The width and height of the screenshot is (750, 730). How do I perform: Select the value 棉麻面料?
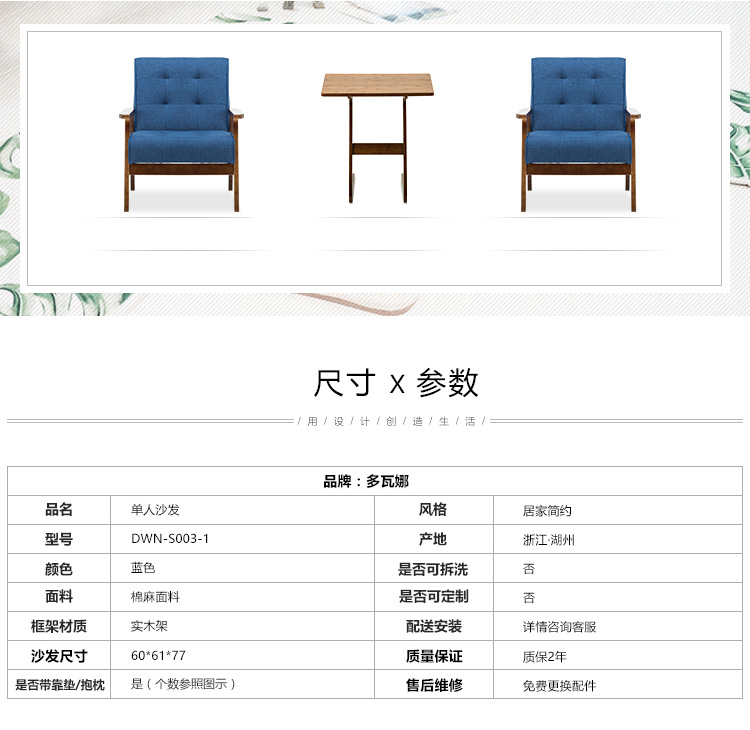click(155, 597)
